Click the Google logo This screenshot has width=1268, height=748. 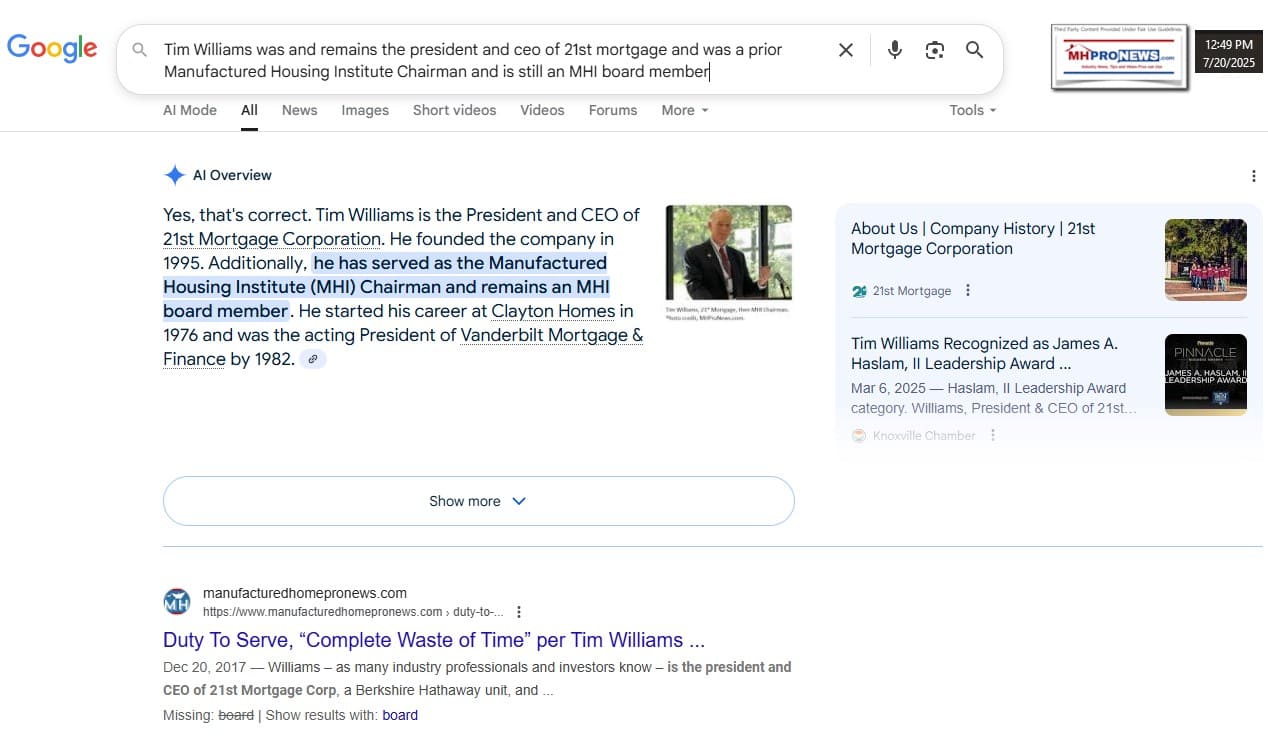pyautogui.click(x=52, y=48)
